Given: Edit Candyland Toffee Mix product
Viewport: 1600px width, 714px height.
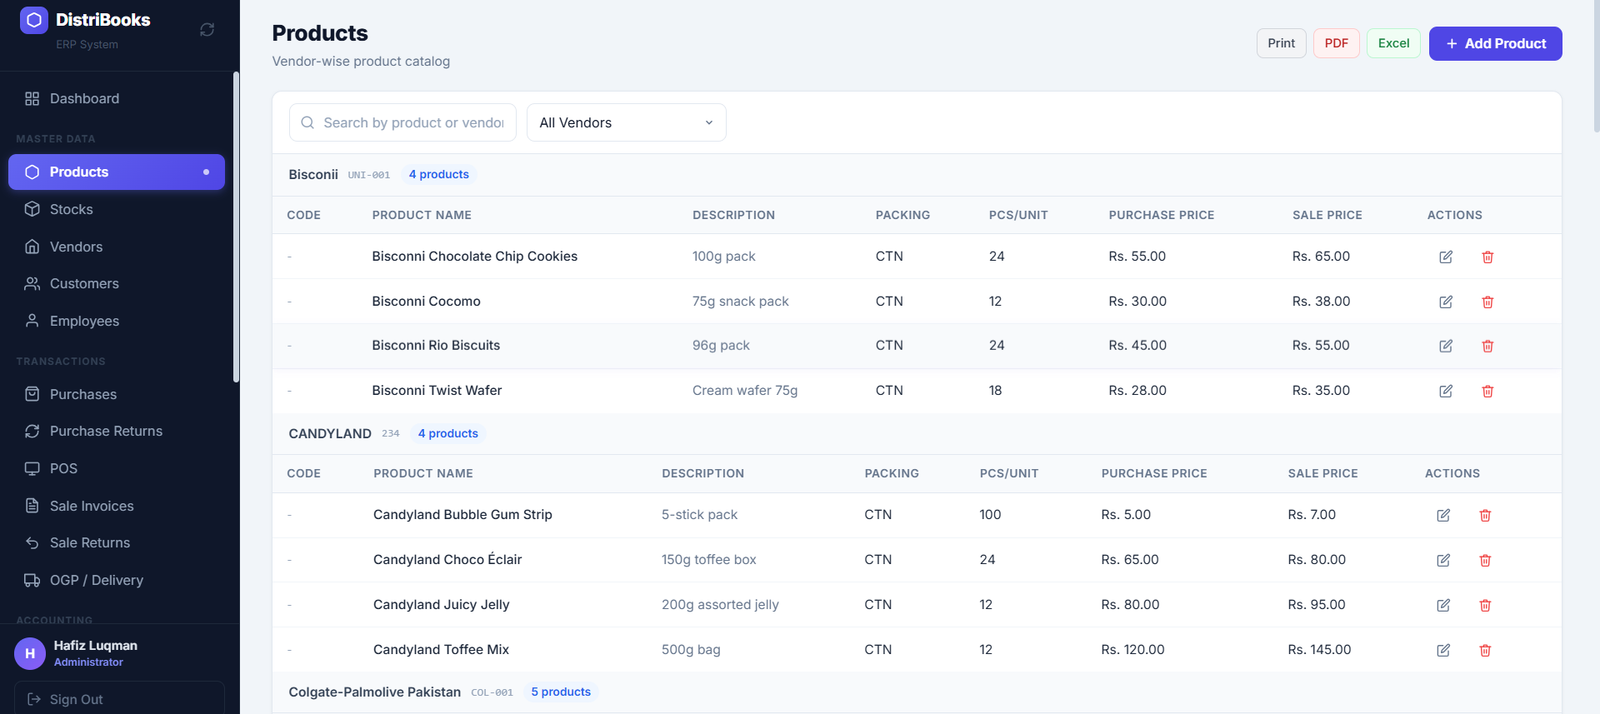Looking at the screenshot, I should click(x=1443, y=650).
